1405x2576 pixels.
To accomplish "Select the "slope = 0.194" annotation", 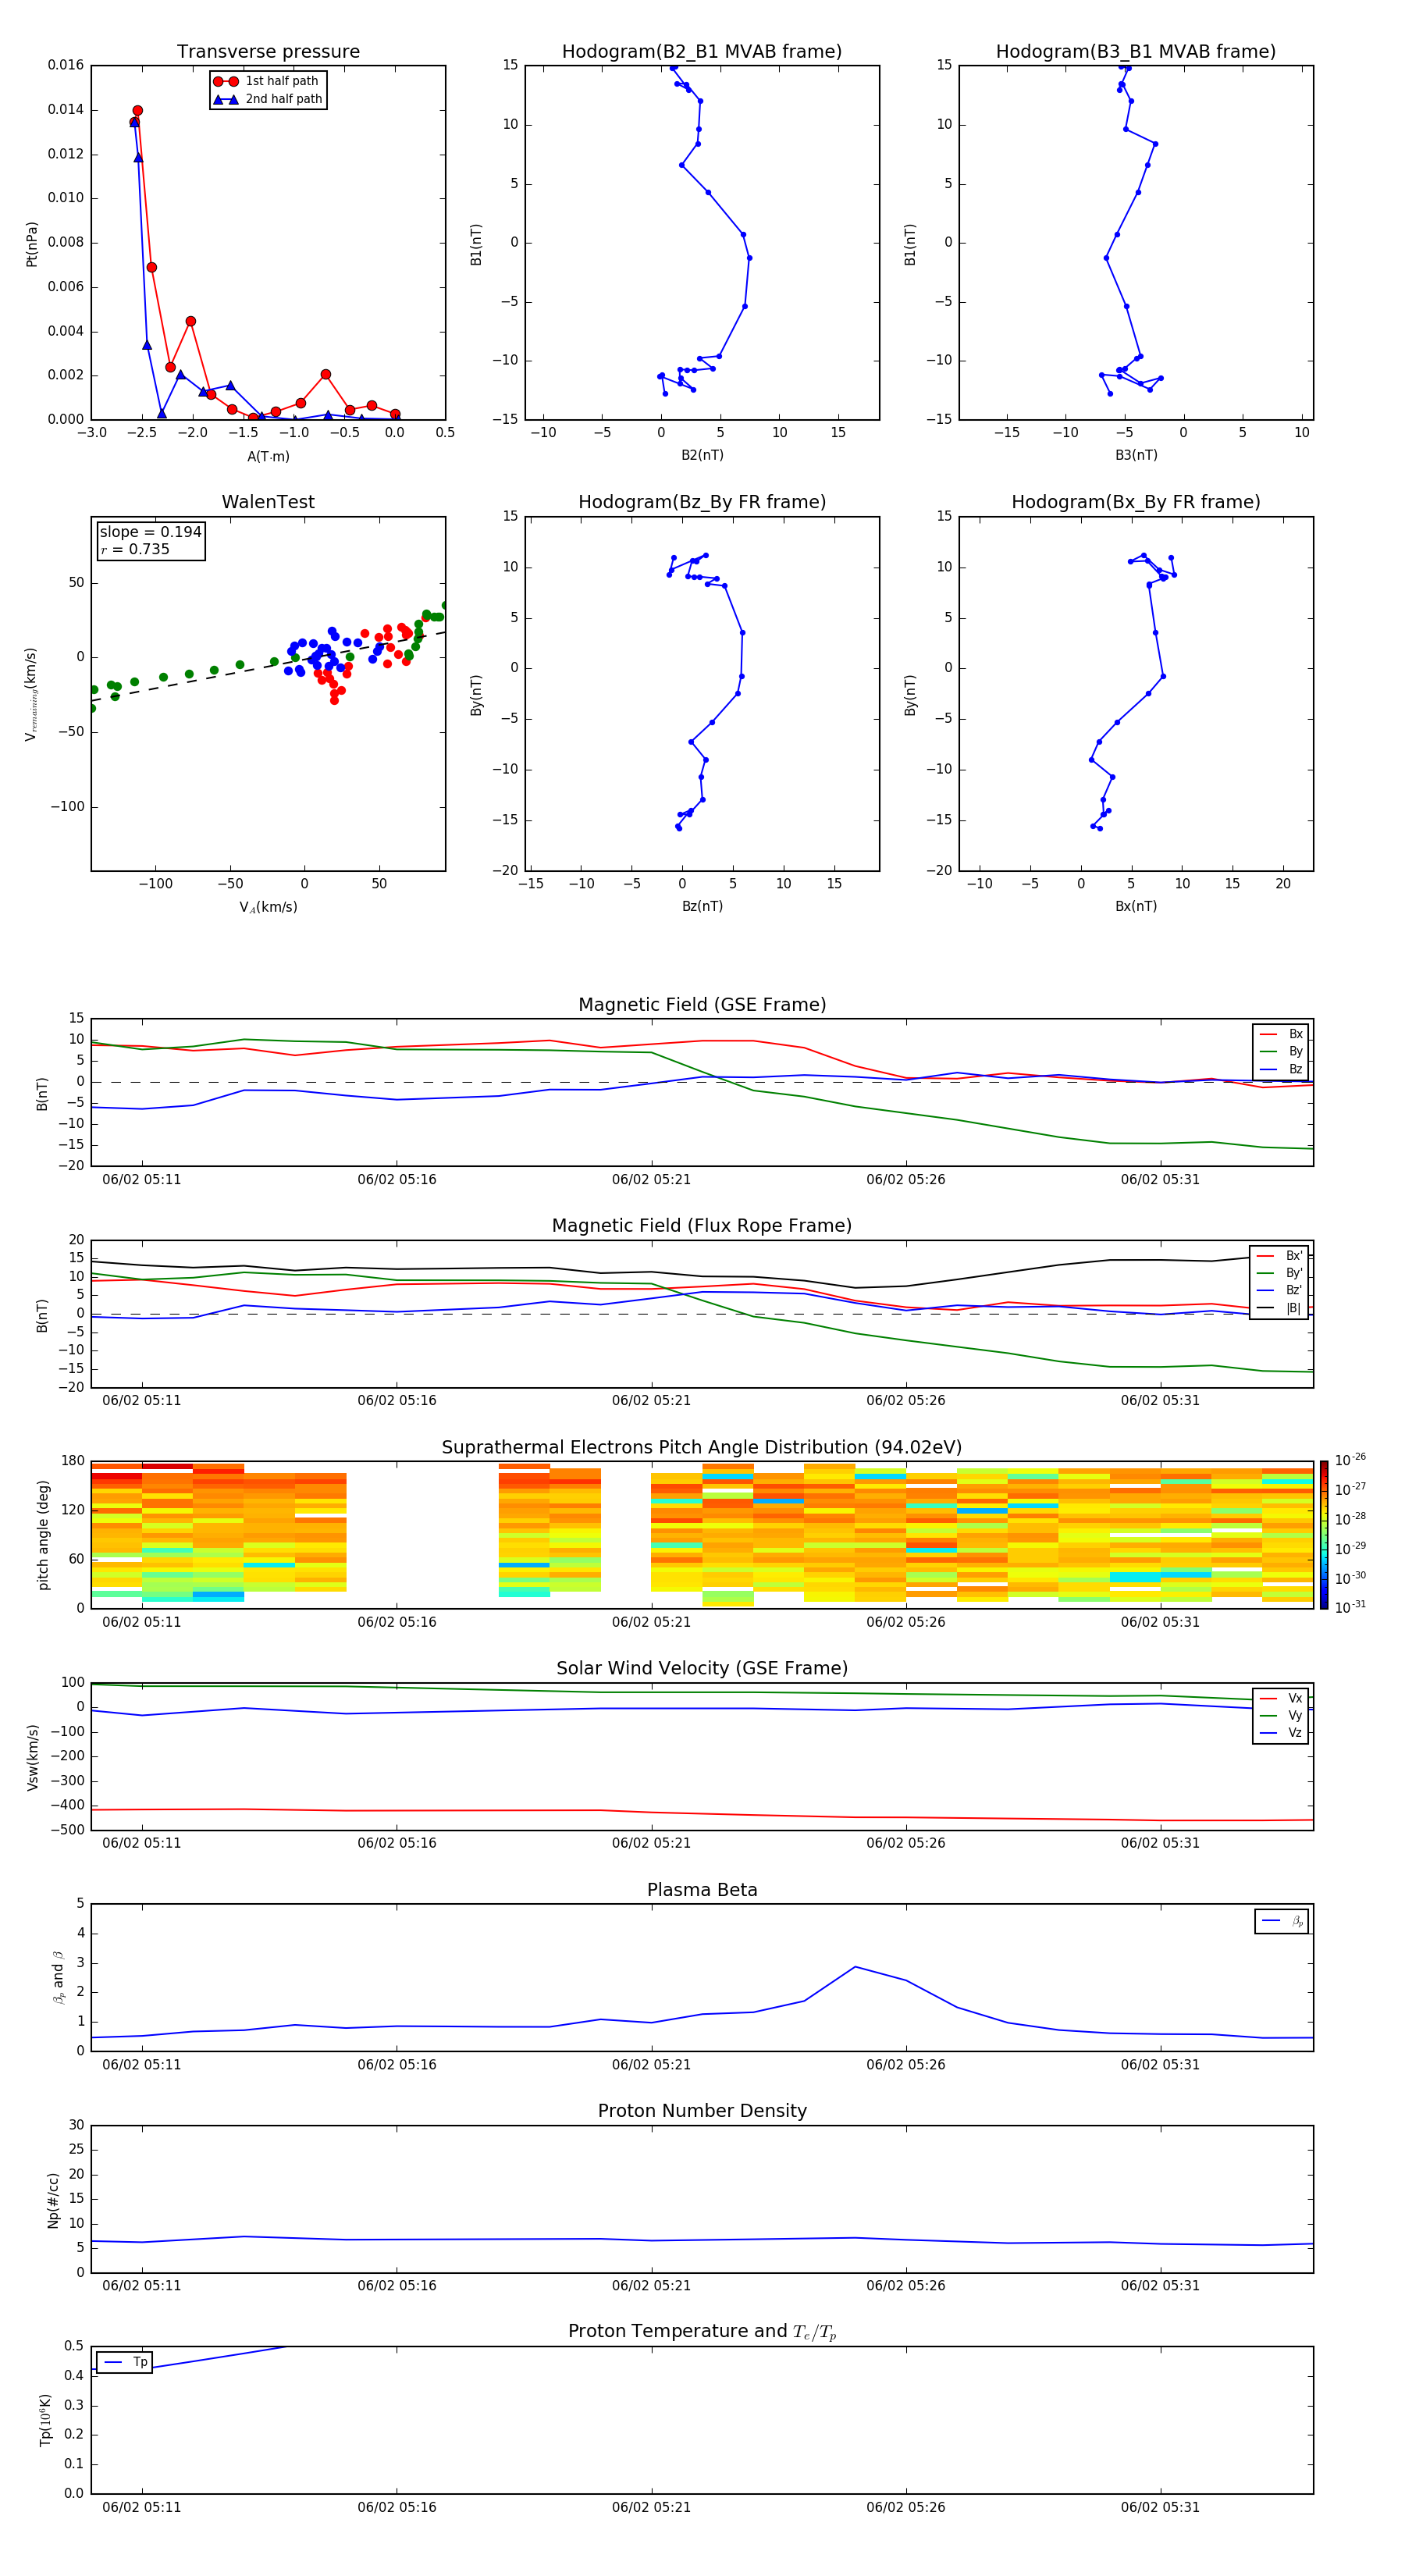I will [151, 532].
